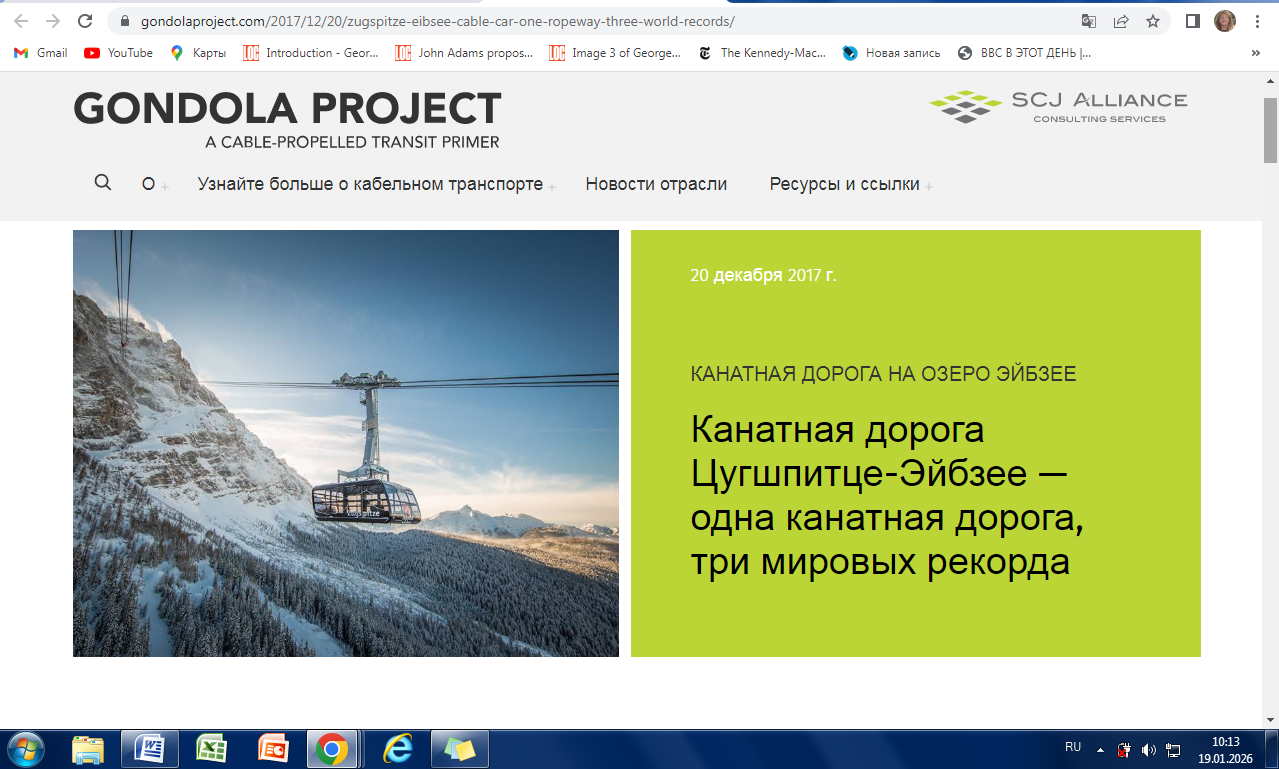
Task: Open the Google Translate icon in address bar
Action: (x=1089, y=21)
